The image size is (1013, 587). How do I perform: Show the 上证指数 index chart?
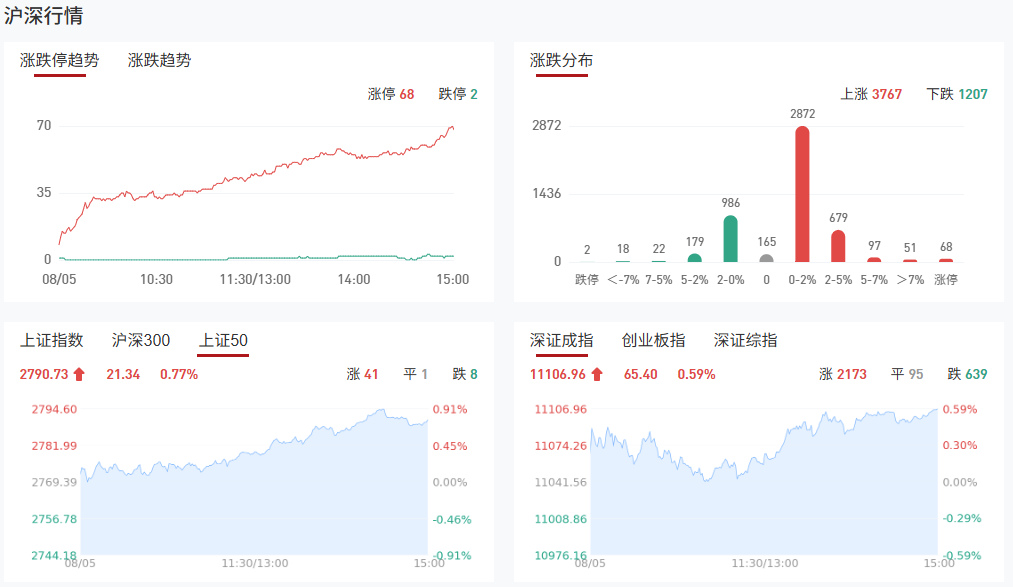pyautogui.click(x=51, y=341)
